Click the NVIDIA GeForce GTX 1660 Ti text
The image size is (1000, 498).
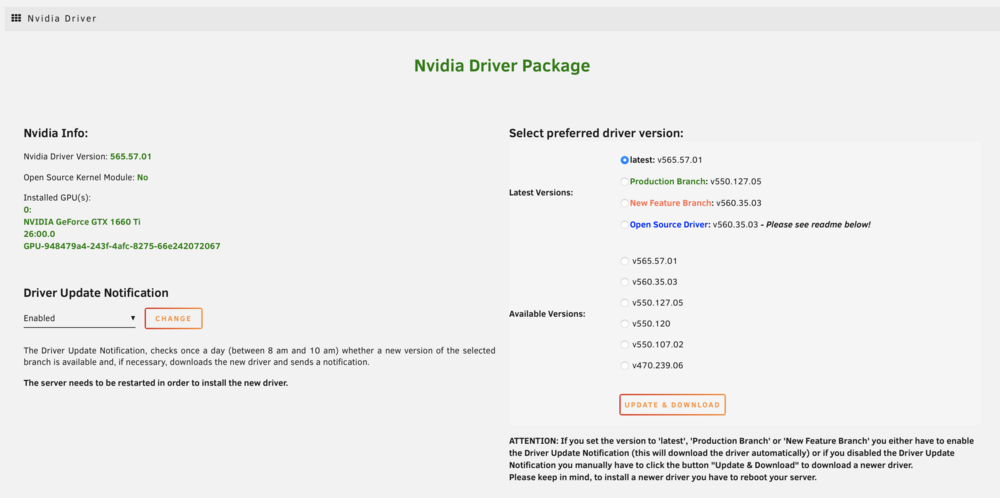(82, 222)
